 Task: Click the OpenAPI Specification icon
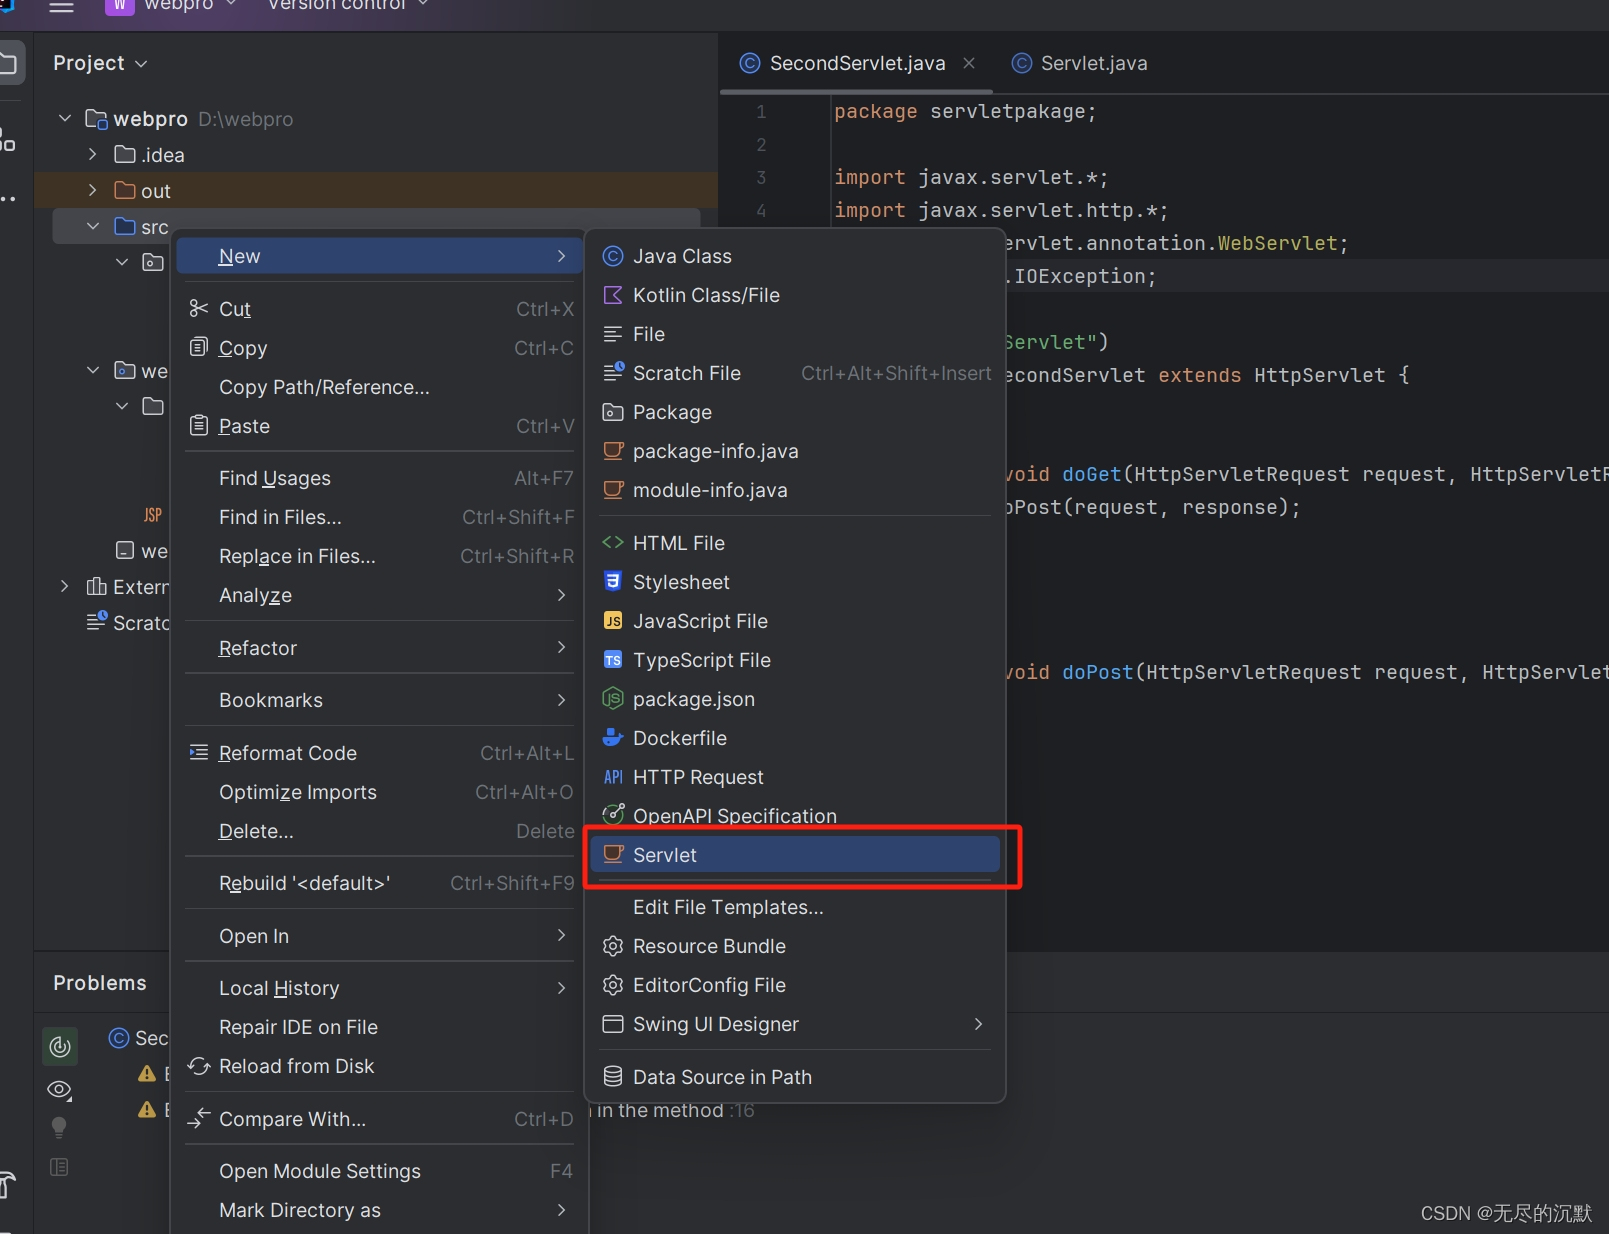click(x=613, y=815)
